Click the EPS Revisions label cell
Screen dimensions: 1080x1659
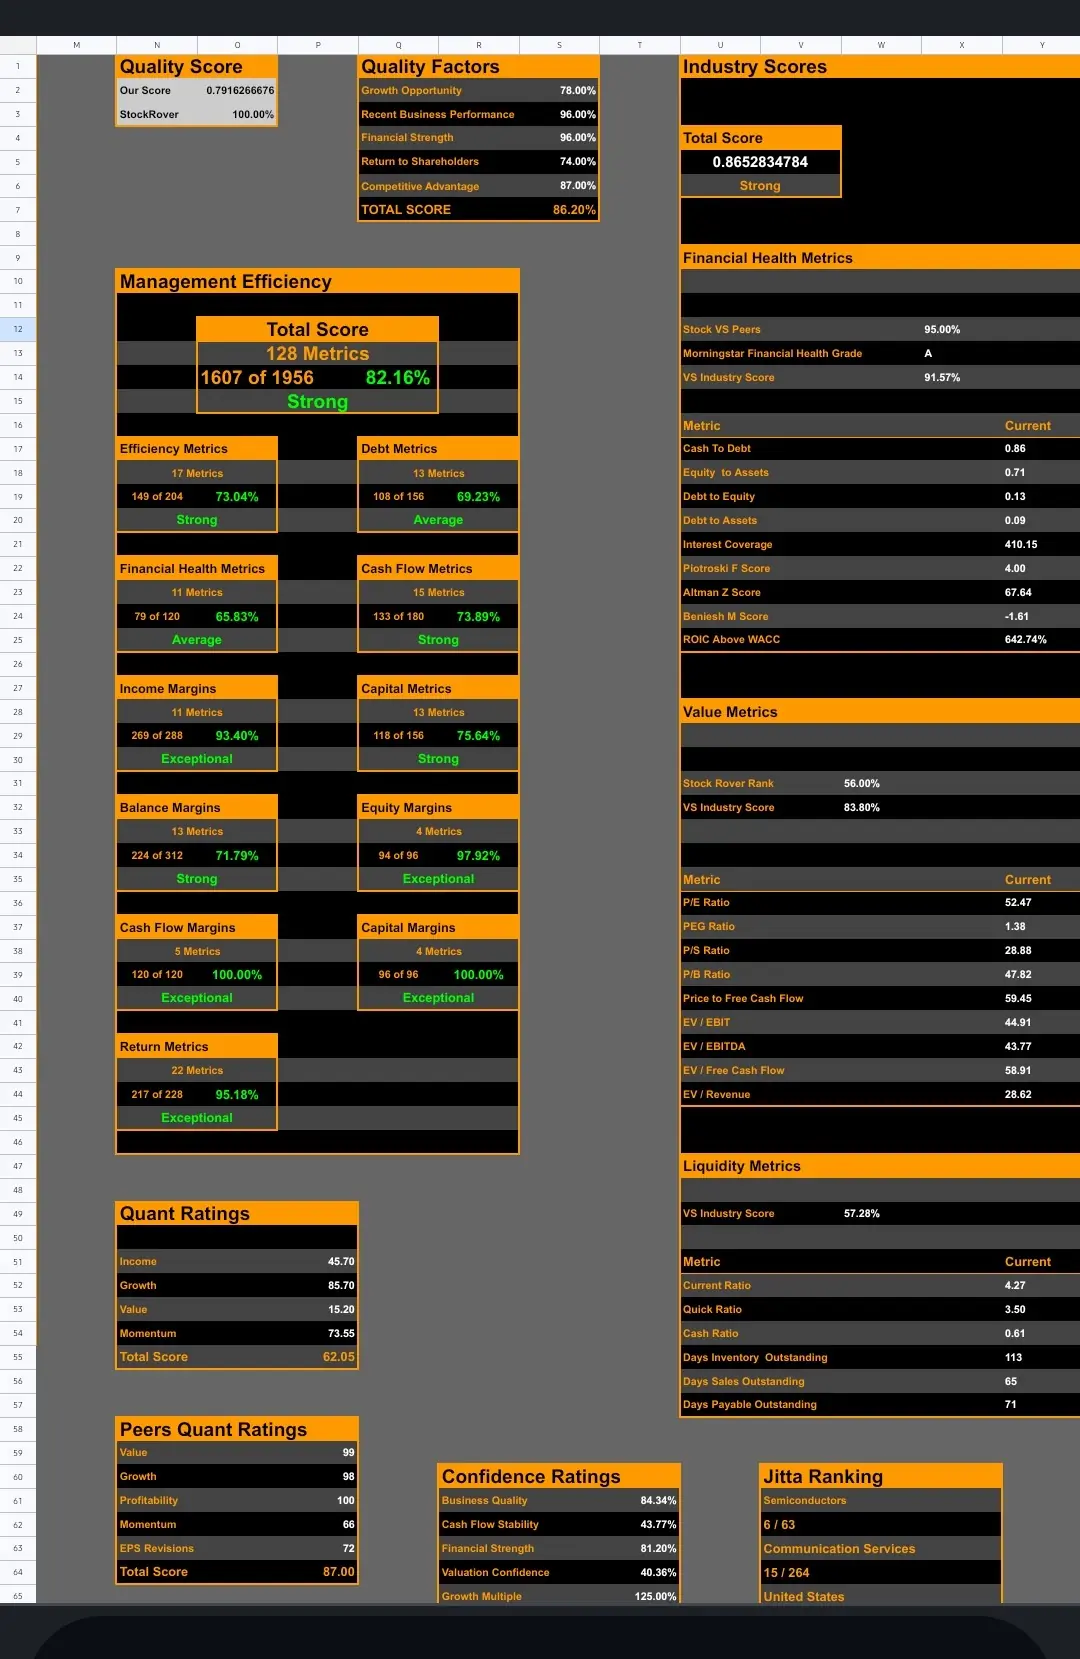(157, 1549)
